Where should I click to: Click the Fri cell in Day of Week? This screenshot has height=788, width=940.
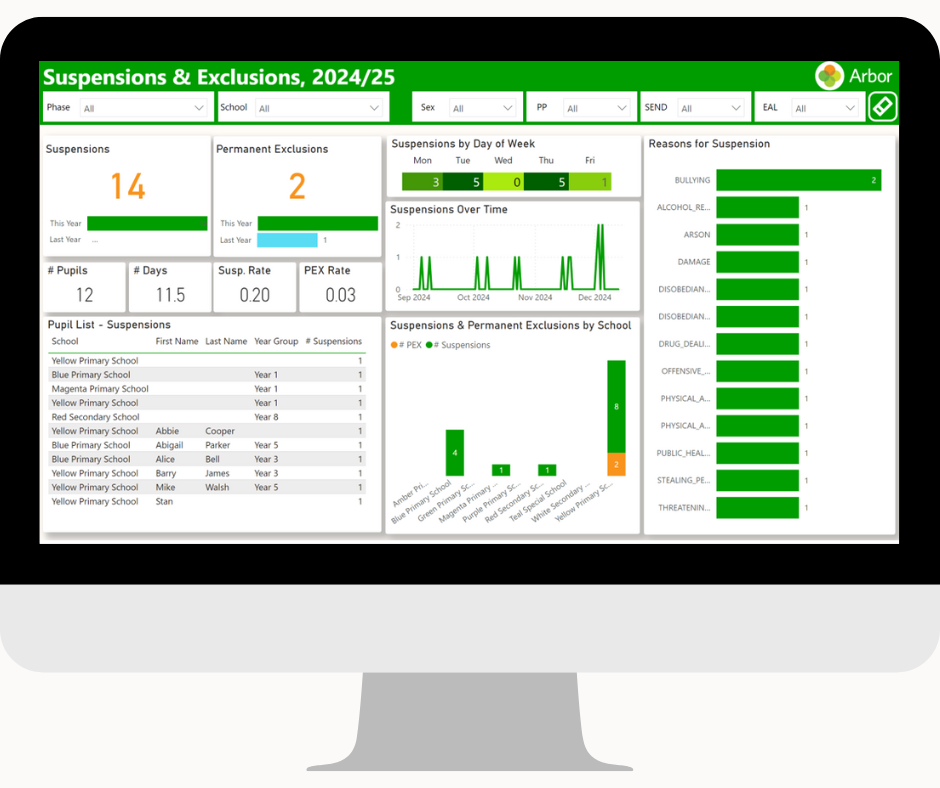[590, 182]
